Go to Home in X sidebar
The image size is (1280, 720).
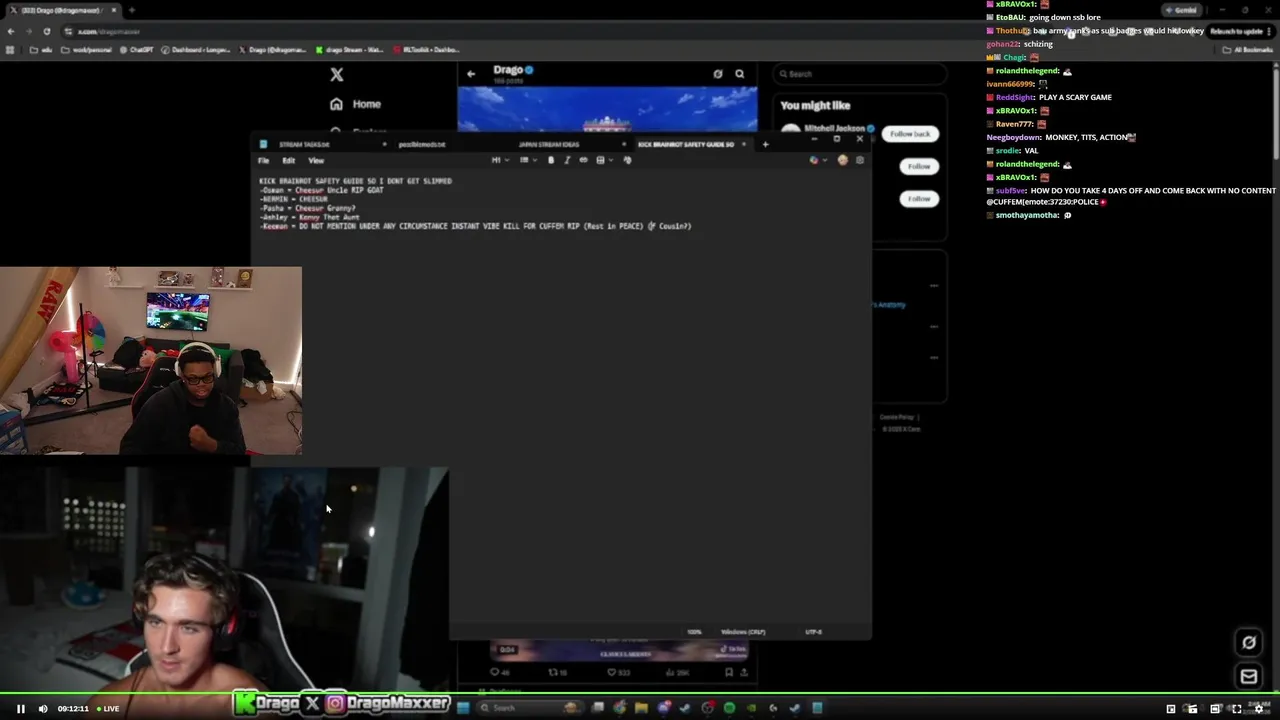coord(356,104)
